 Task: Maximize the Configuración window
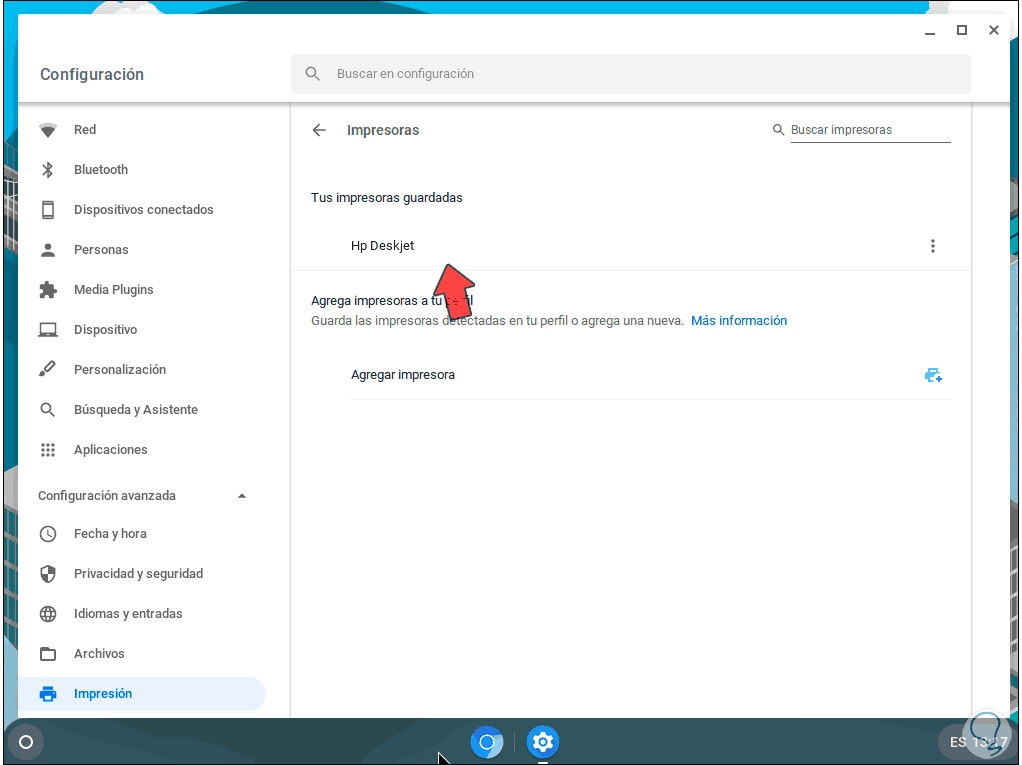tap(961, 30)
